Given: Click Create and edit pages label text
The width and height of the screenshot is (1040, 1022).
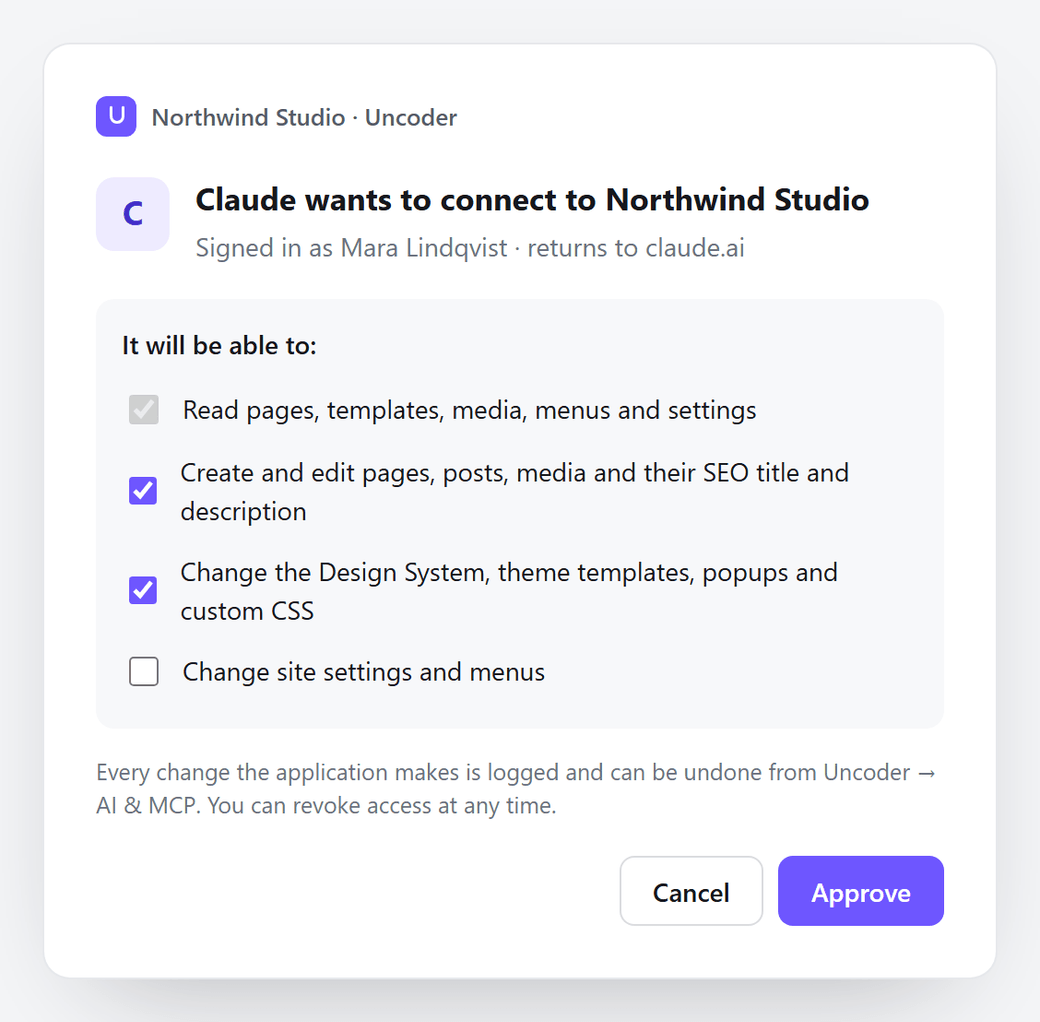Looking at the screenshot, I should pyautogui.click(x=515, y=492).
